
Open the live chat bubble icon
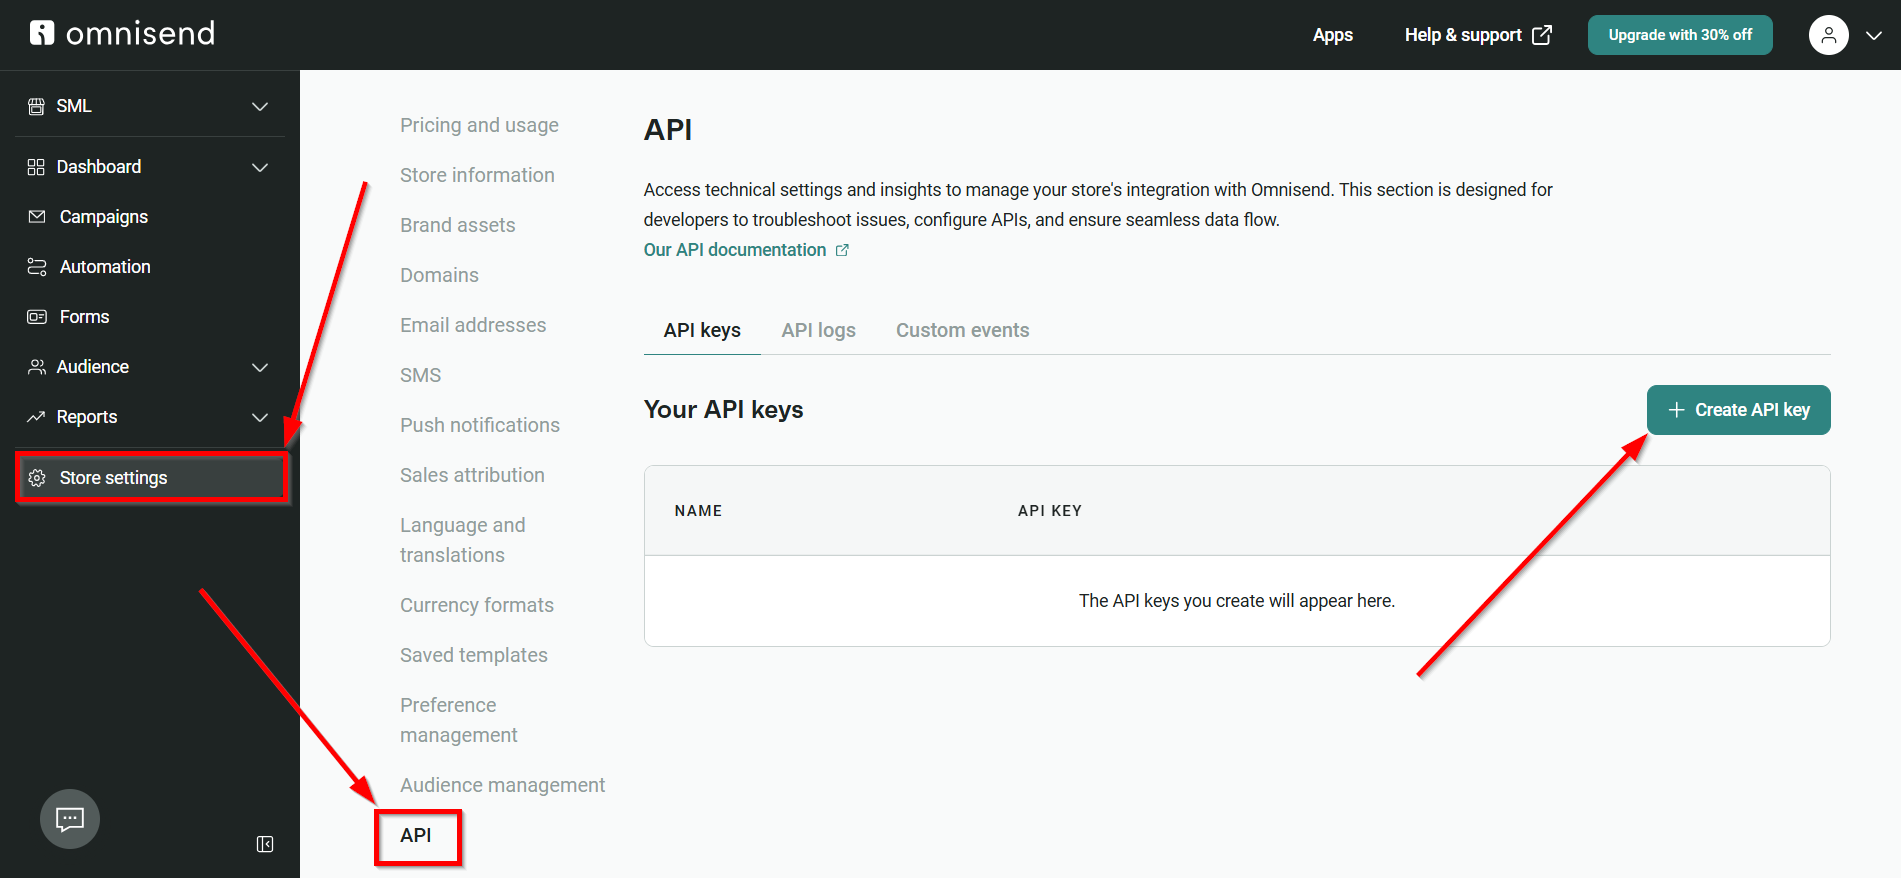point(70,819)
